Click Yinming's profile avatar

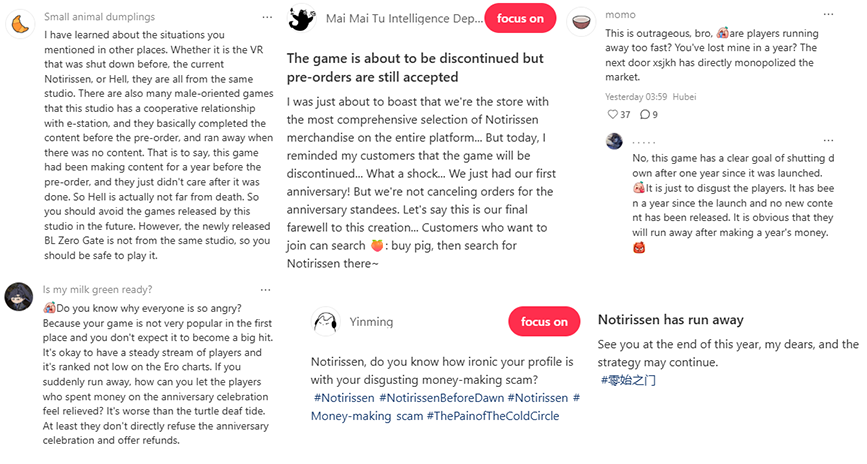tap(323, 322)
